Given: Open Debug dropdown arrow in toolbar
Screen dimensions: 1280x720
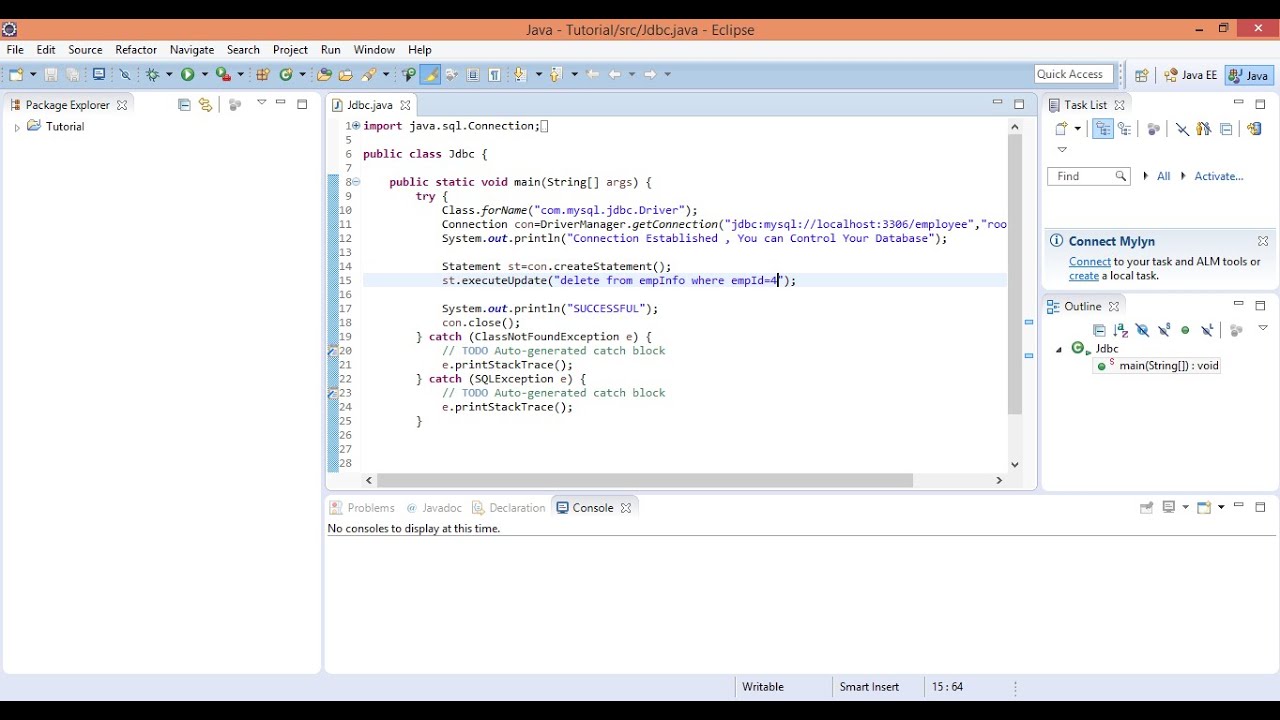Looking at the screenshot, I should click(169, 74).
